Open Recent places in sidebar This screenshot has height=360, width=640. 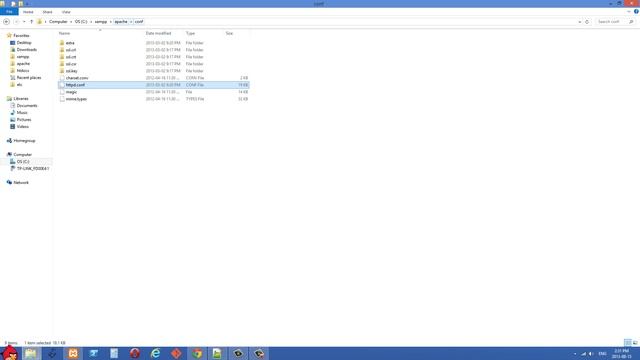tap(29, 78)
